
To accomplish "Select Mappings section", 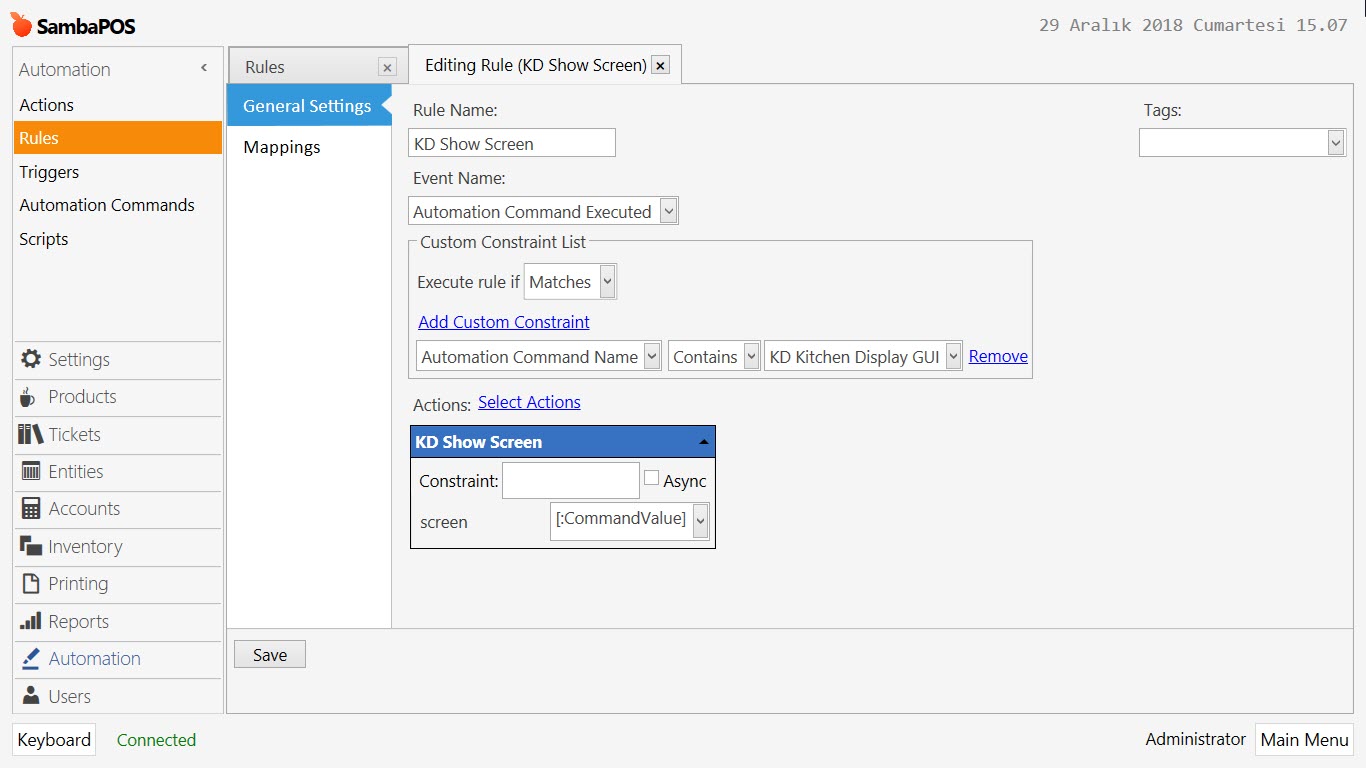I will pos(282,147).
